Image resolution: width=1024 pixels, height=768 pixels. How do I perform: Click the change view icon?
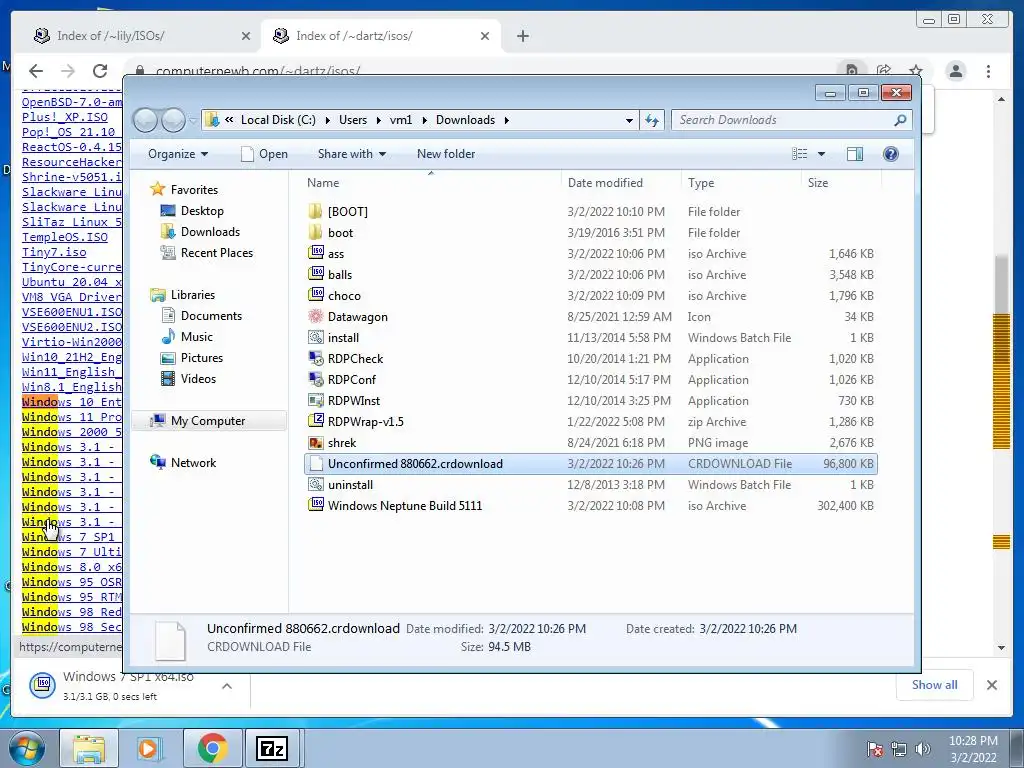[x=799, y=153]
